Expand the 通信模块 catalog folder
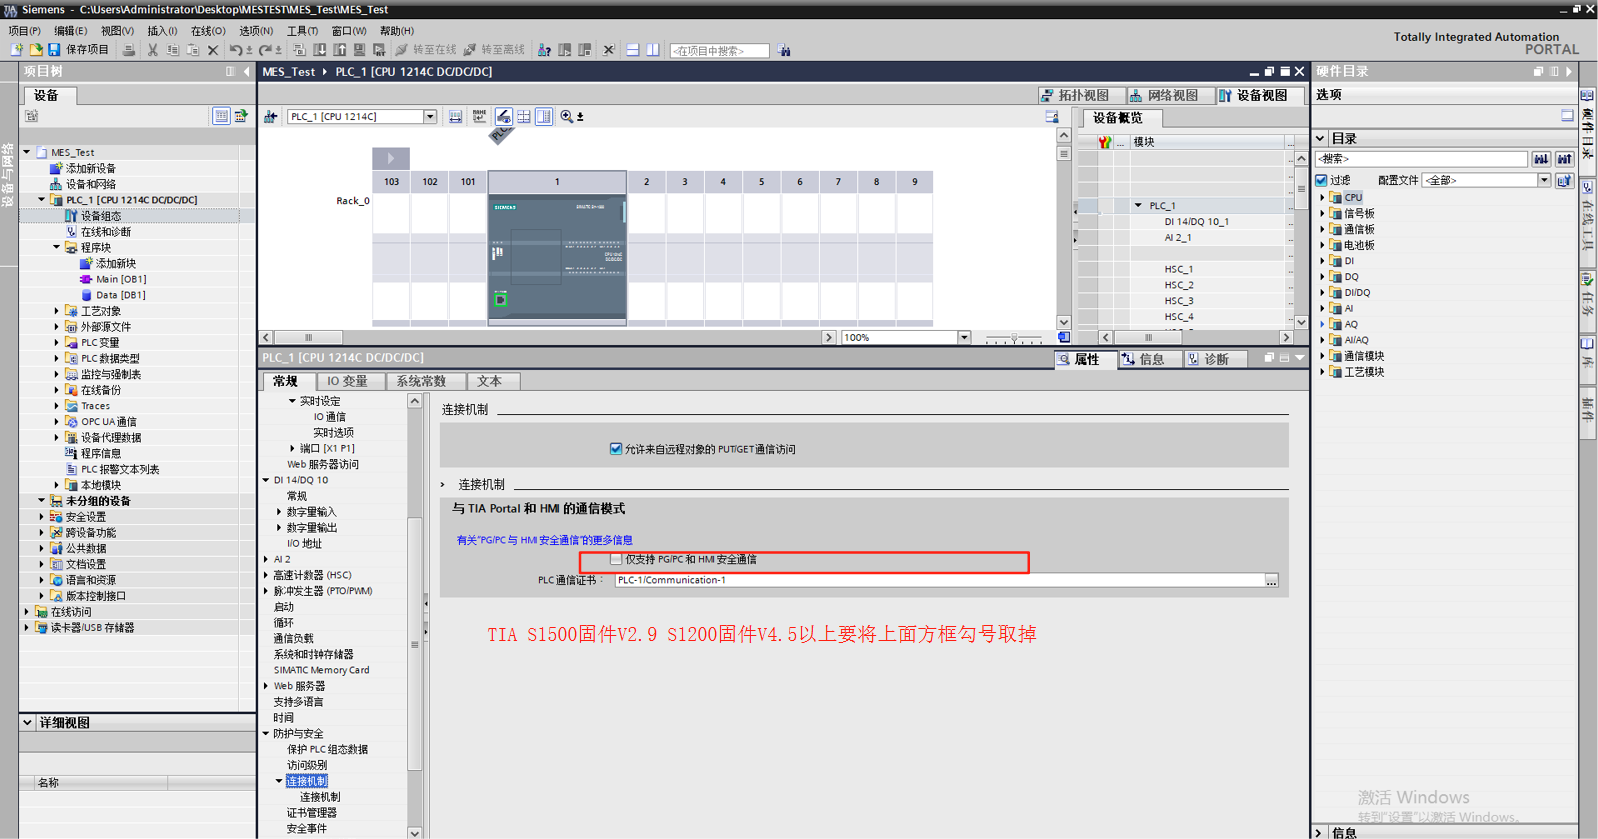The image size is (1598, 839). pyautogui.click(x=1322, y=356)
